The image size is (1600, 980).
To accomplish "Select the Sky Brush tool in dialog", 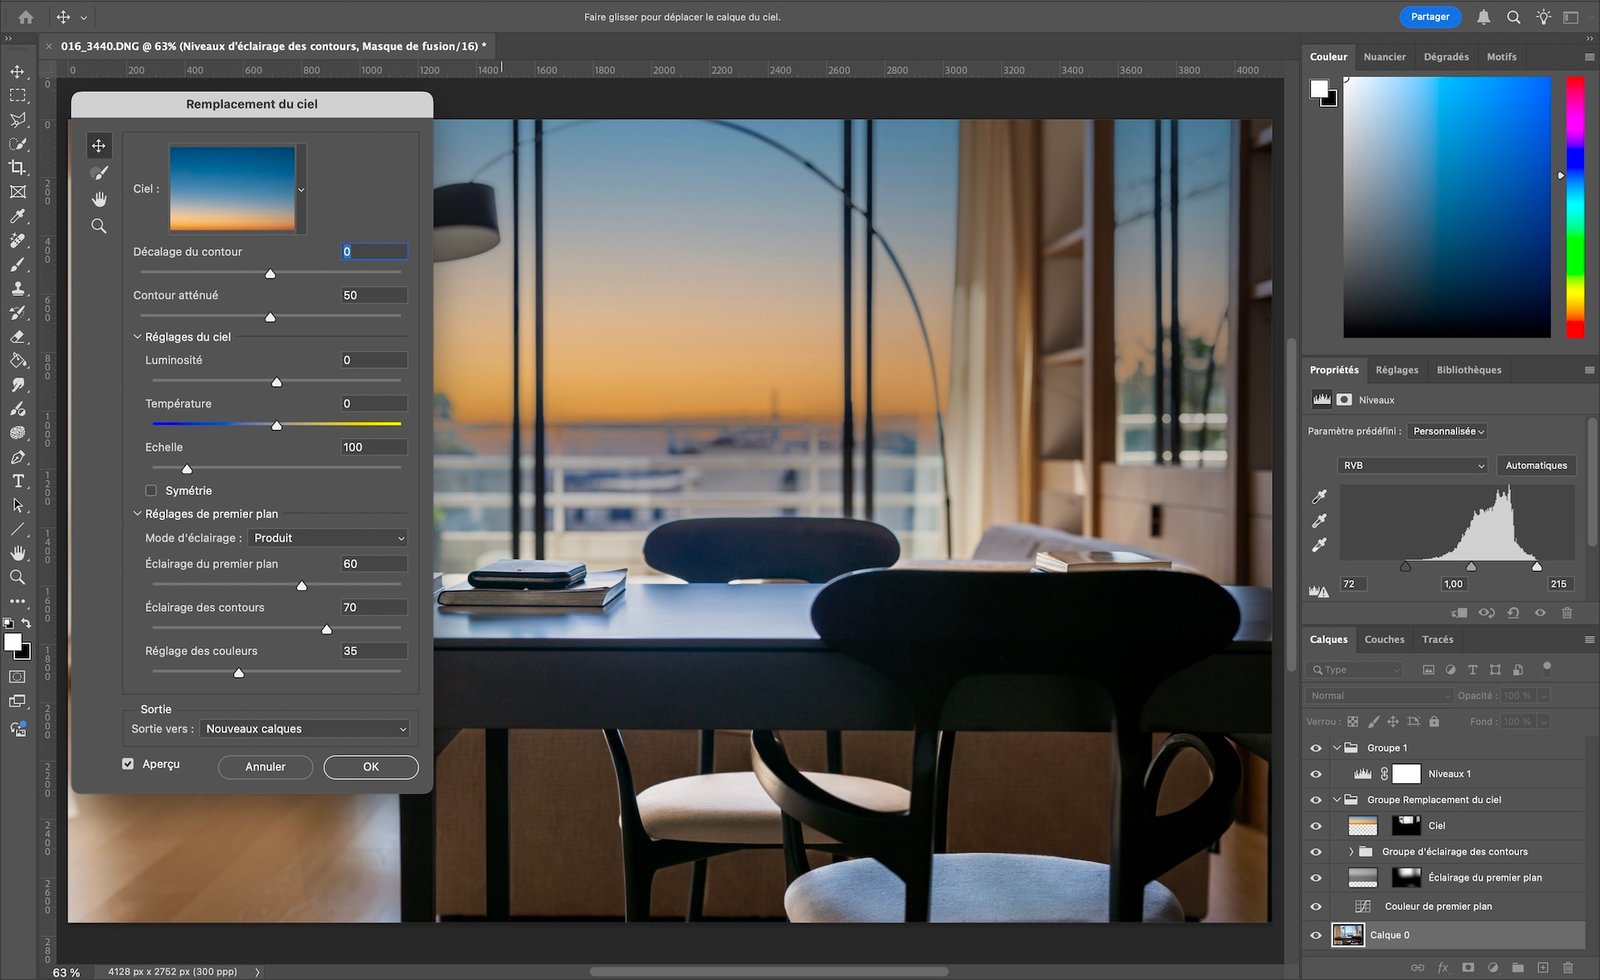I will click(99, 173).
